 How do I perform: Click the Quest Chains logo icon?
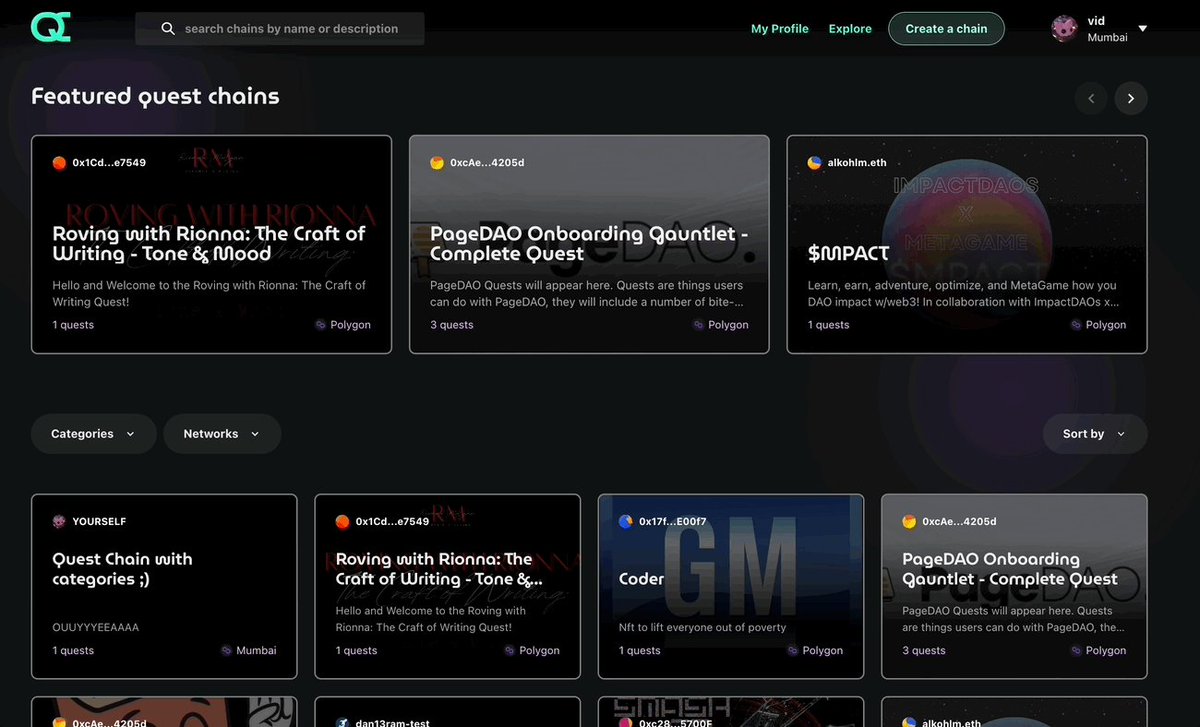pos(50,28)
